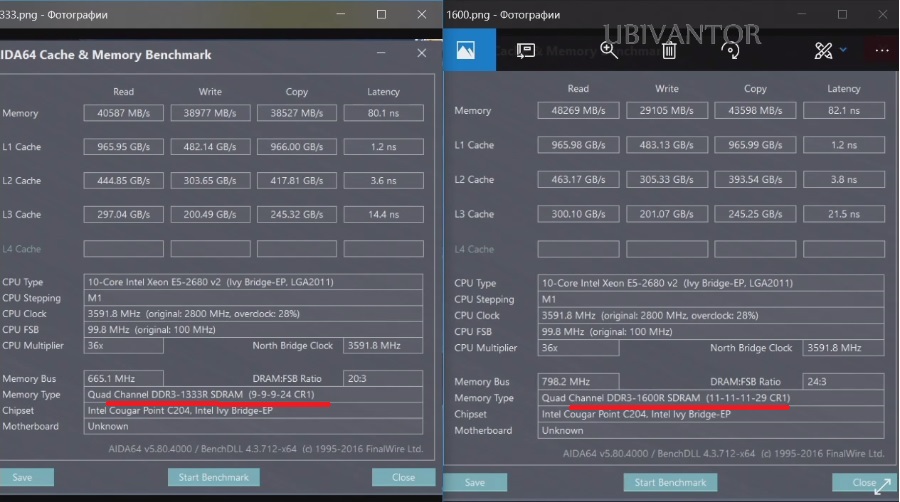This screenshot has height=502, width=900.
Task: Open Edit & Create tool icon
Action: [823, 50]
